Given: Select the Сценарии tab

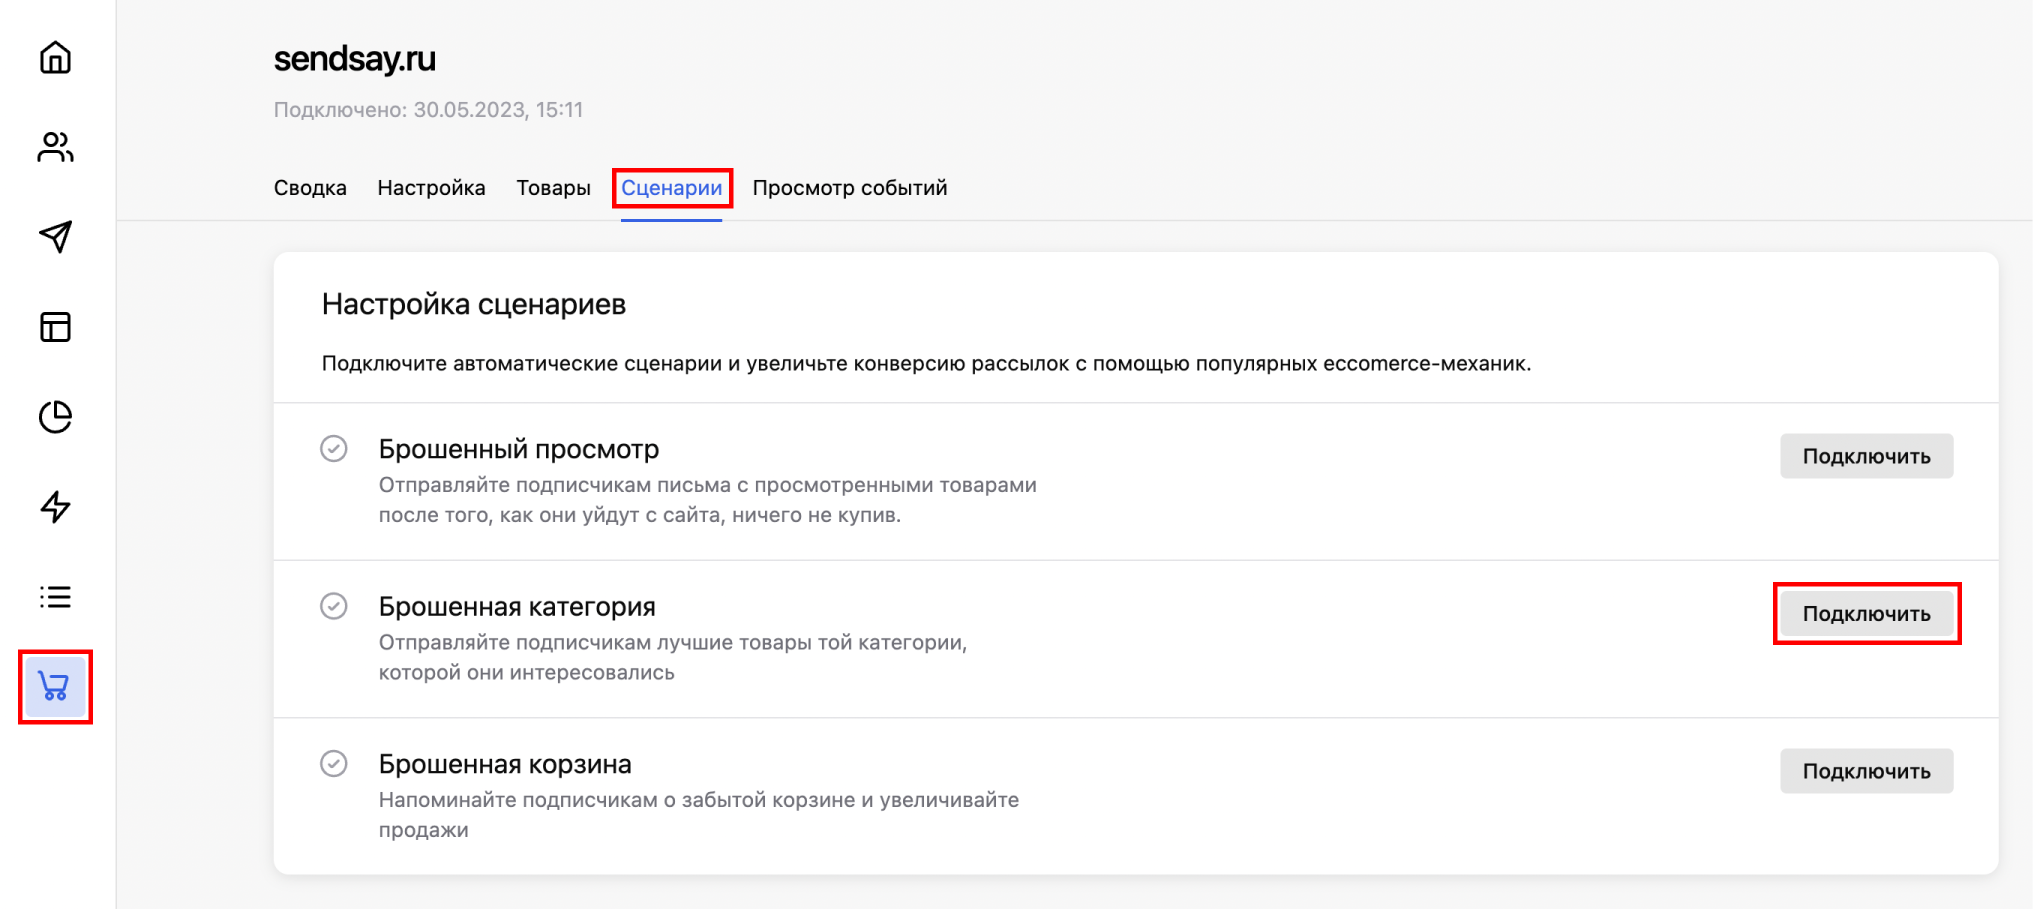Looking at the screenshot, I should click(x=671, y=187).
